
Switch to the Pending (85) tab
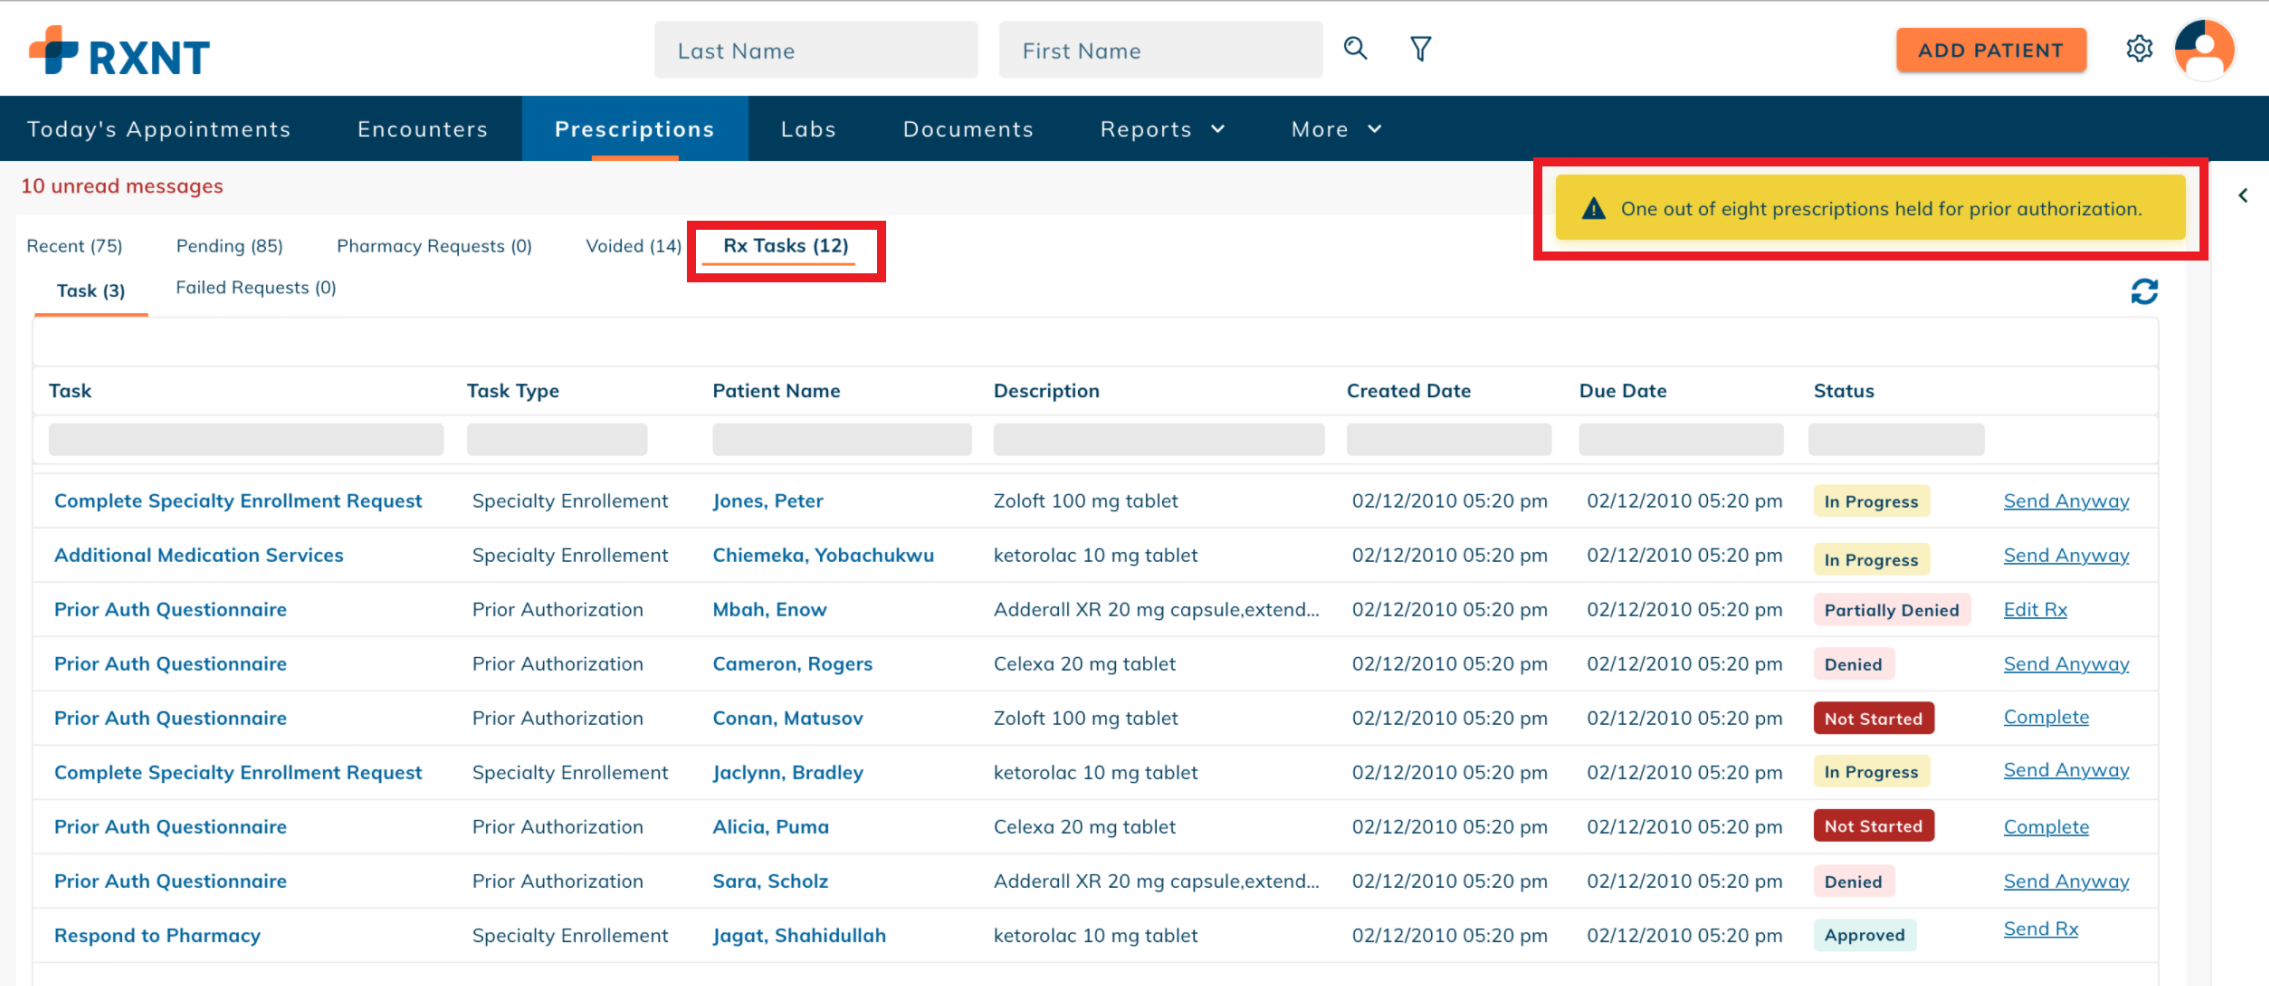click(x=229, y=245)
